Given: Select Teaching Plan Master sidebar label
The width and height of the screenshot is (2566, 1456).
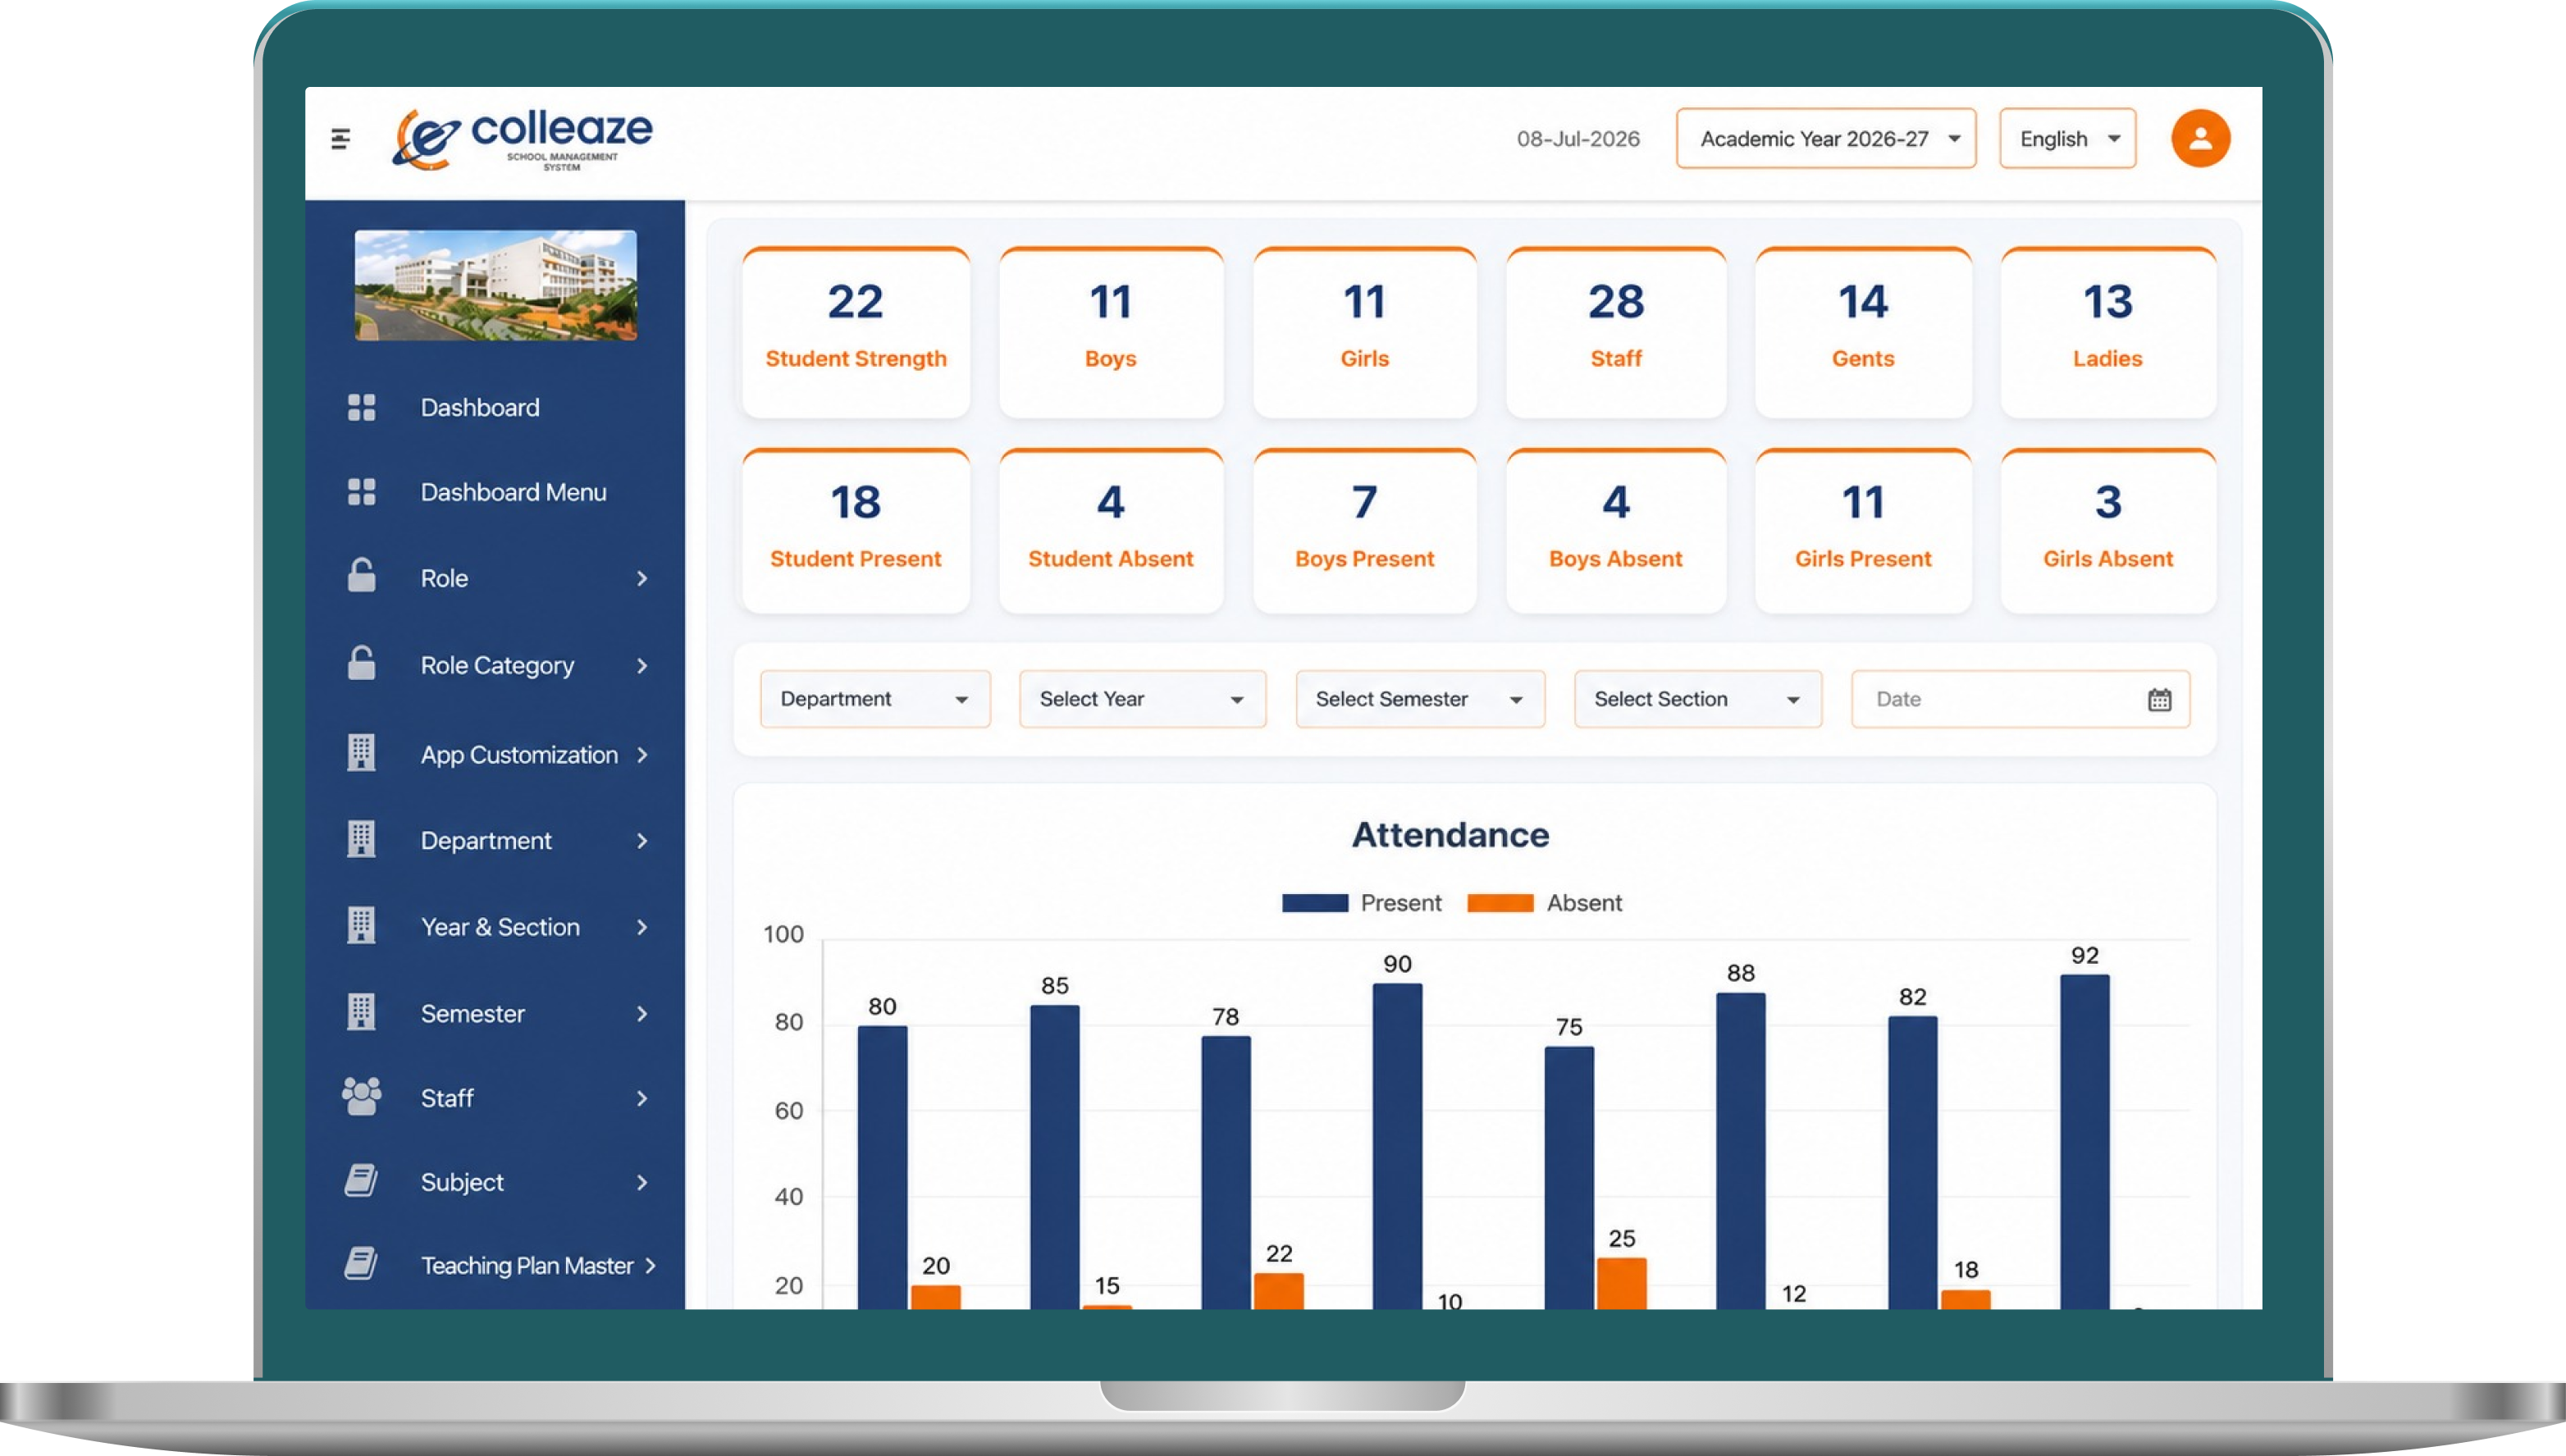Looking at the screenshot, I should pos(527,1266).
